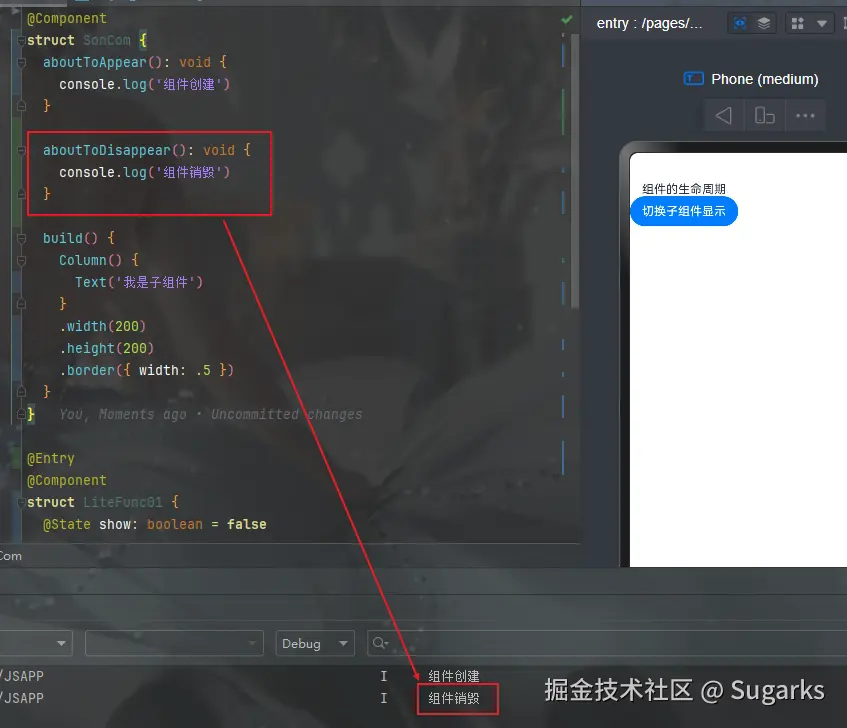Open the leftmost log panel dropdown arrow
The image size is (847, 728).
[x=61, y=643]
